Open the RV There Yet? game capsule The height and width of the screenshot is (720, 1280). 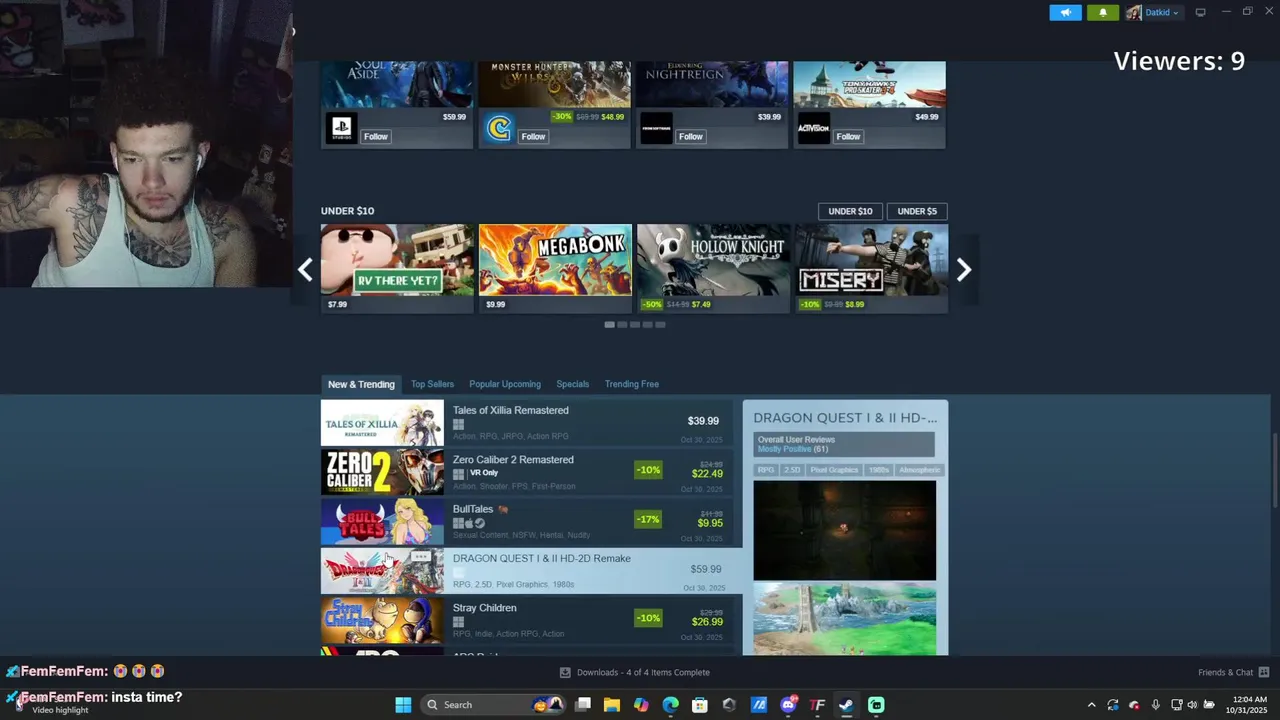397,268
